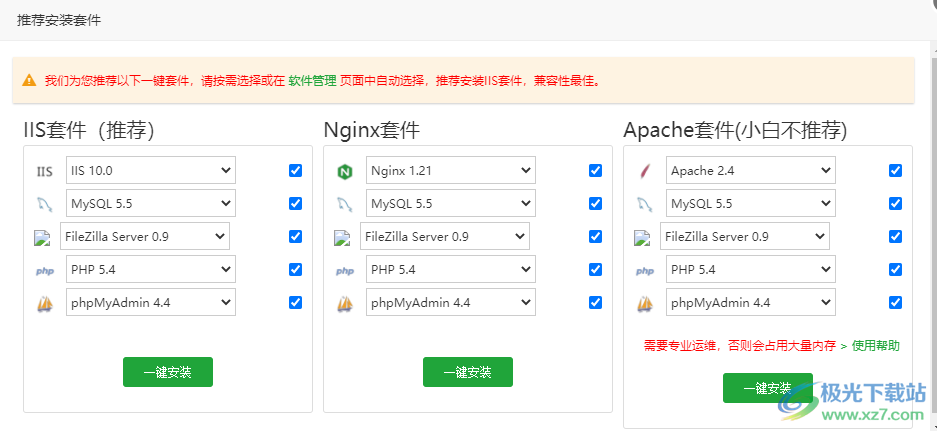Uncheck PHP 5.4 checkbox in Nginx suite
937x431 pixels.
point(595,269)
